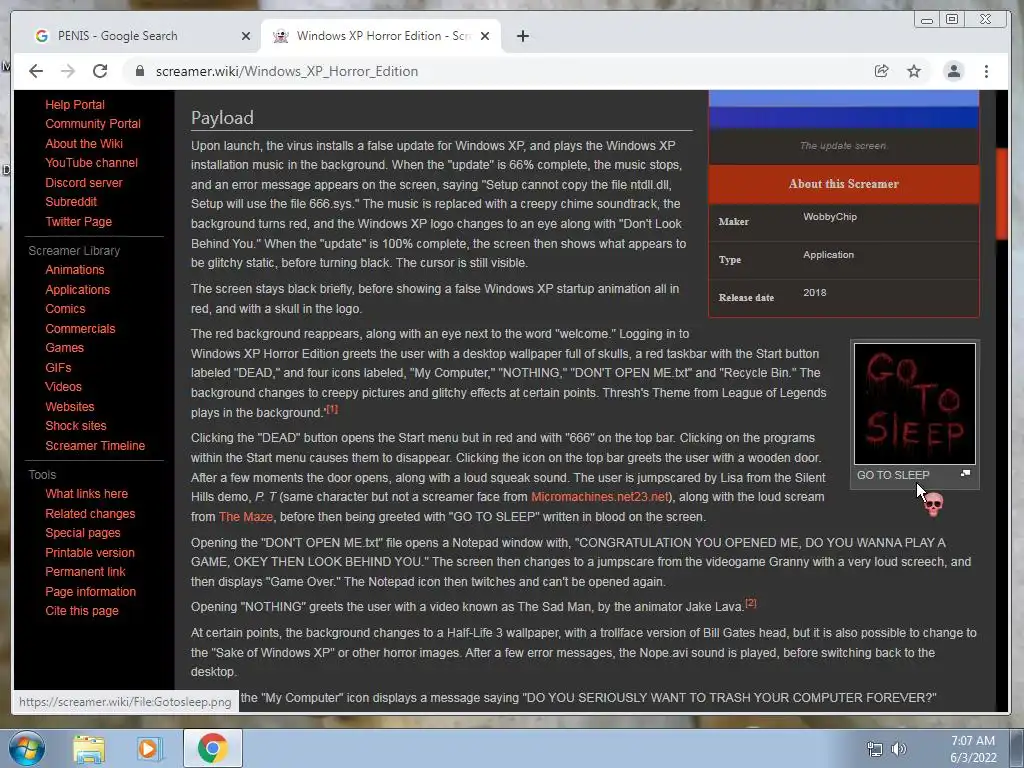The width and height of the screenshot is (1024, 768).
Task: Click the Screamer Library sidebar heading
Action: 74,251
